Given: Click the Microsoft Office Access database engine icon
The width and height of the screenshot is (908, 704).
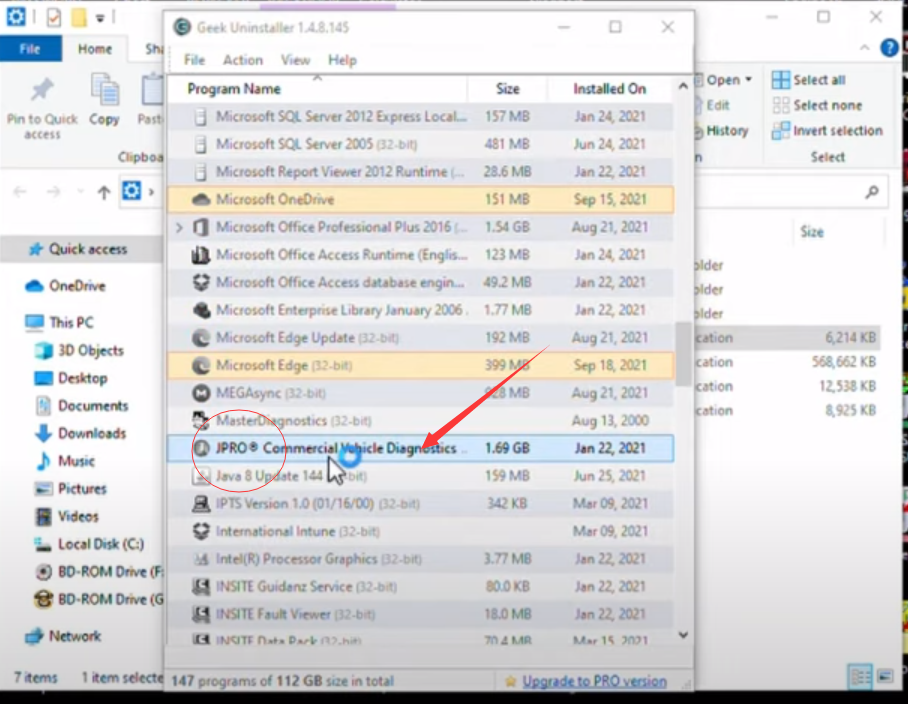Looking at the screenshot, I should pos(201,283).
